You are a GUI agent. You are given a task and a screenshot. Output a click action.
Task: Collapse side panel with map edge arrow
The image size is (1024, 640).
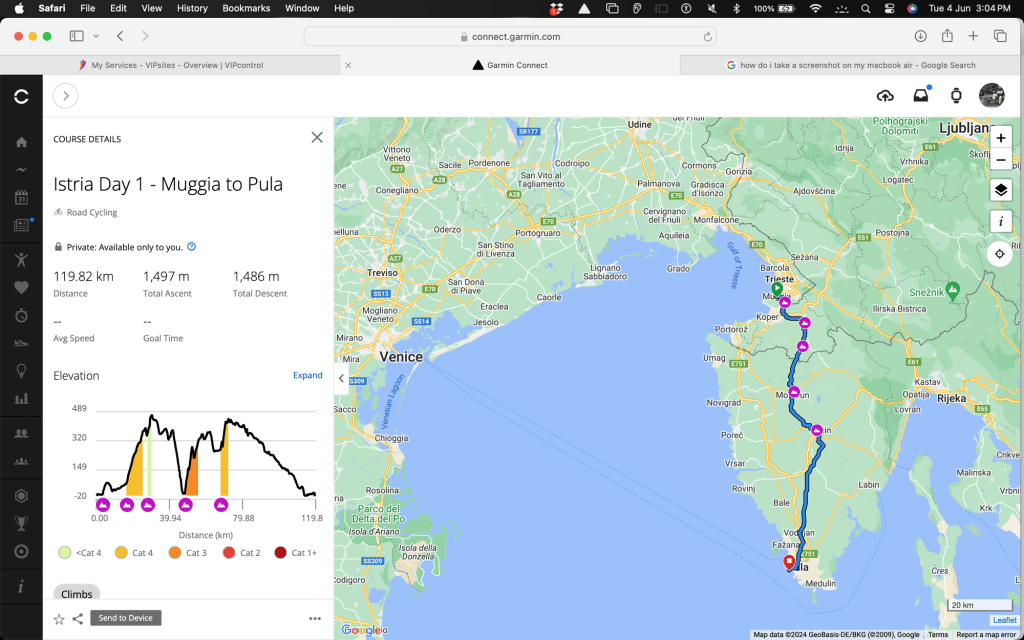[341, 378]
